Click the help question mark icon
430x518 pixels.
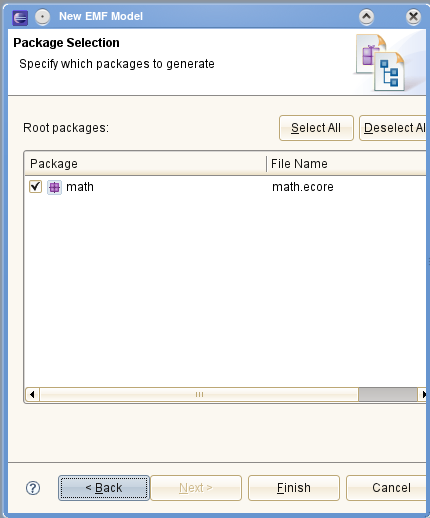coord(33,488)
